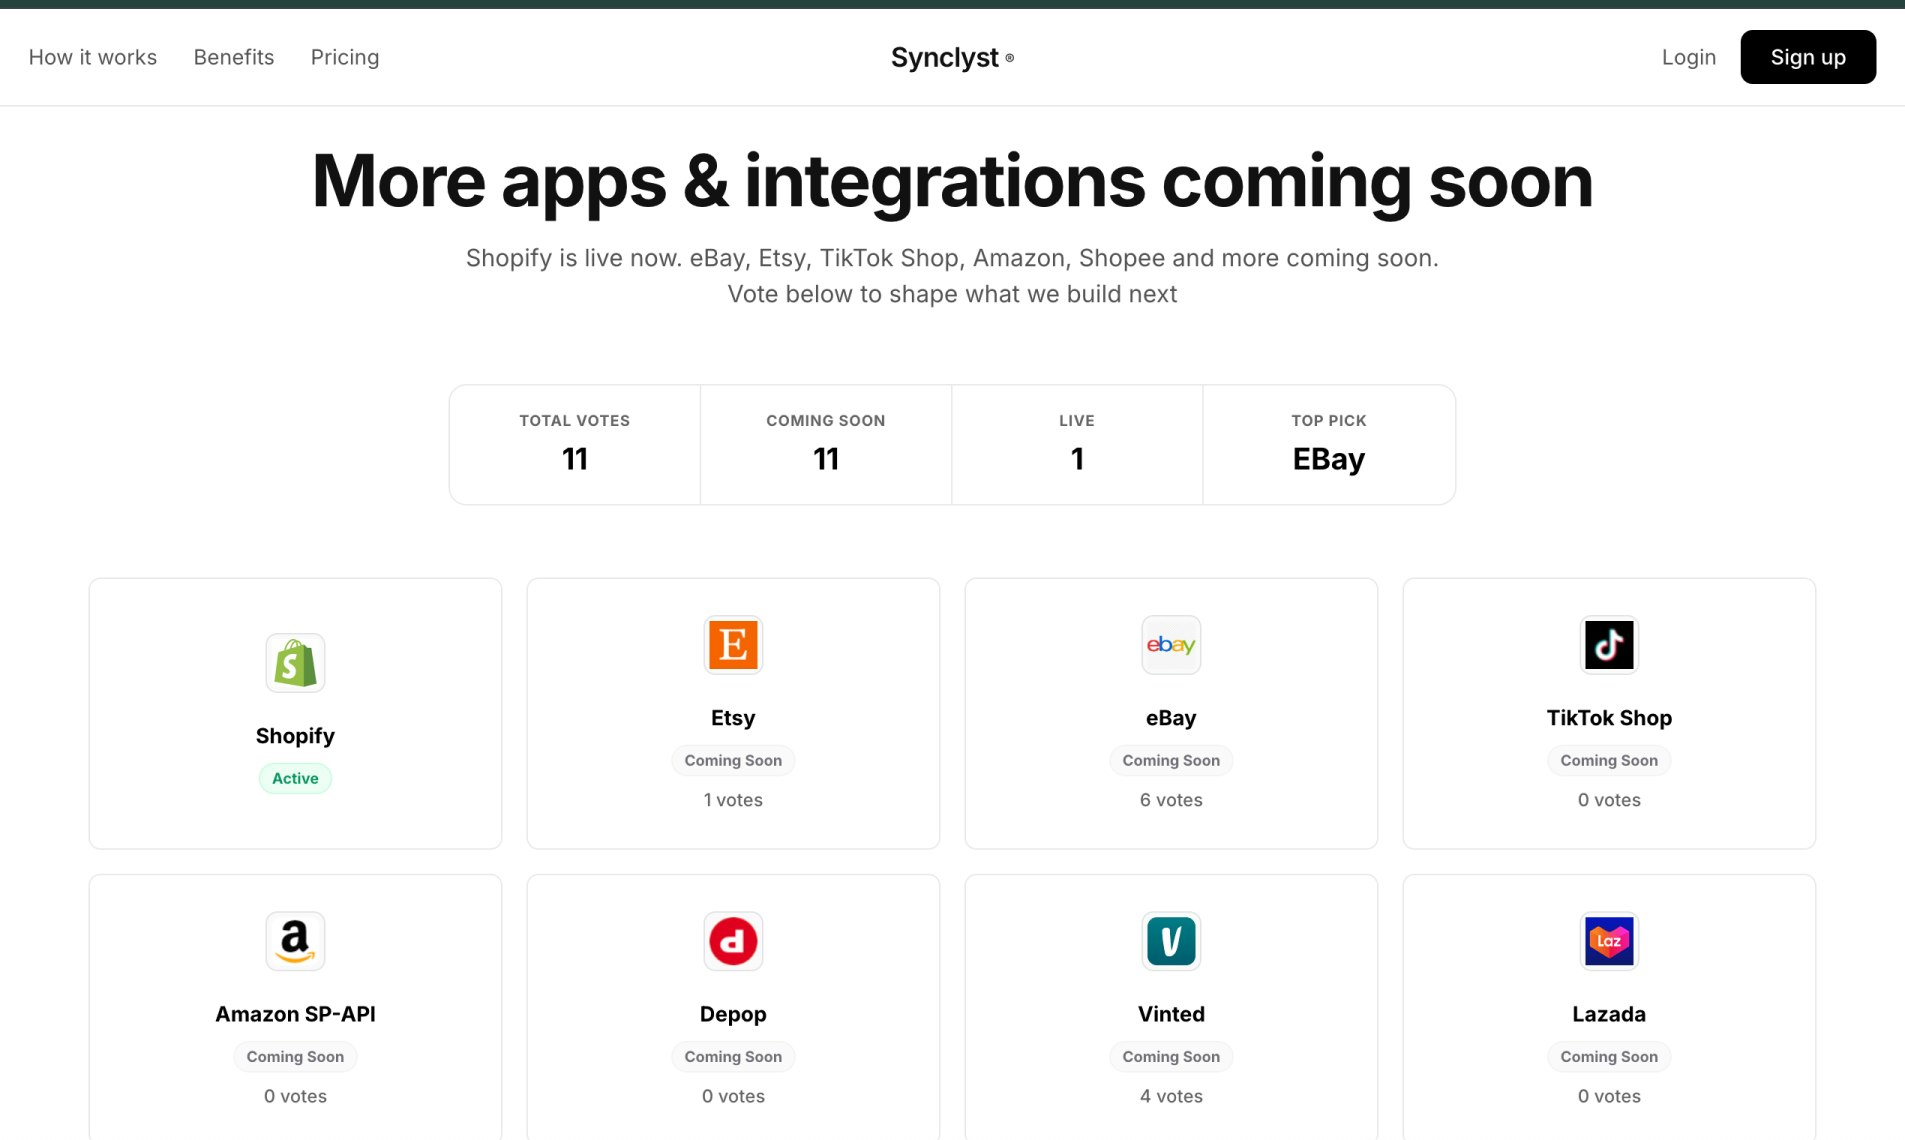Click the Lazada heart logo icon
The height and width of the screenshot is (1140, 1905).
tap(1609, 941)
